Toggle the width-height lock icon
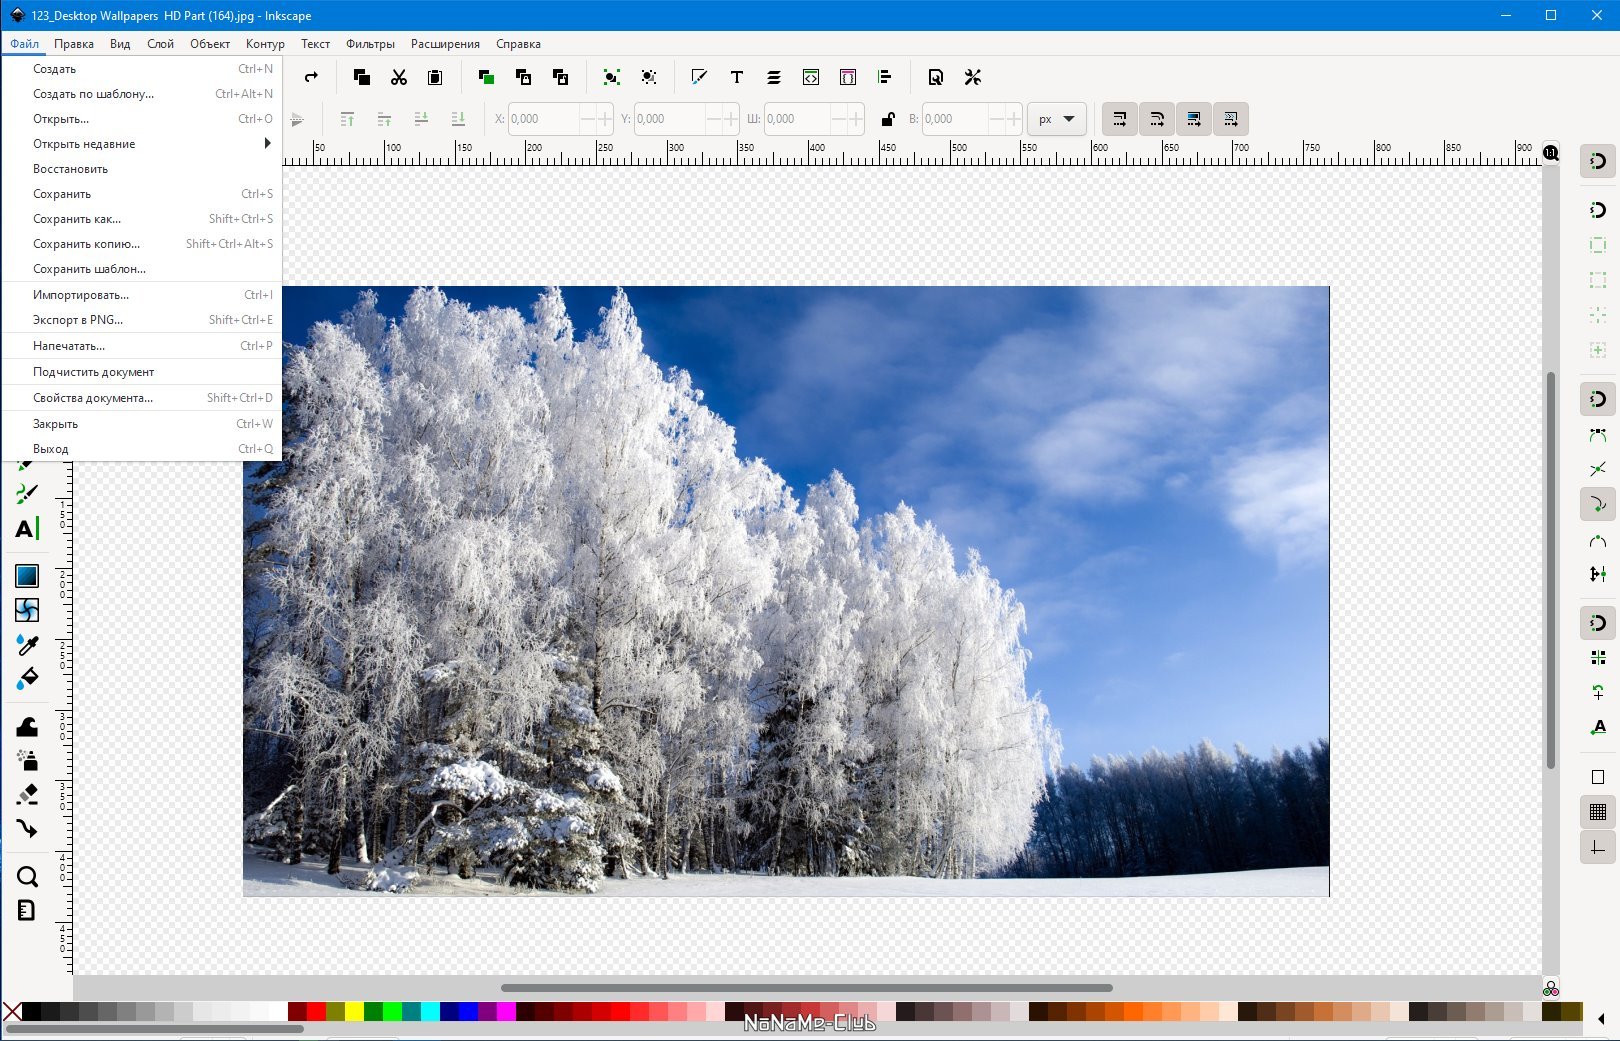Viewport: 1620px width, 1041px height. coord(887,119)
